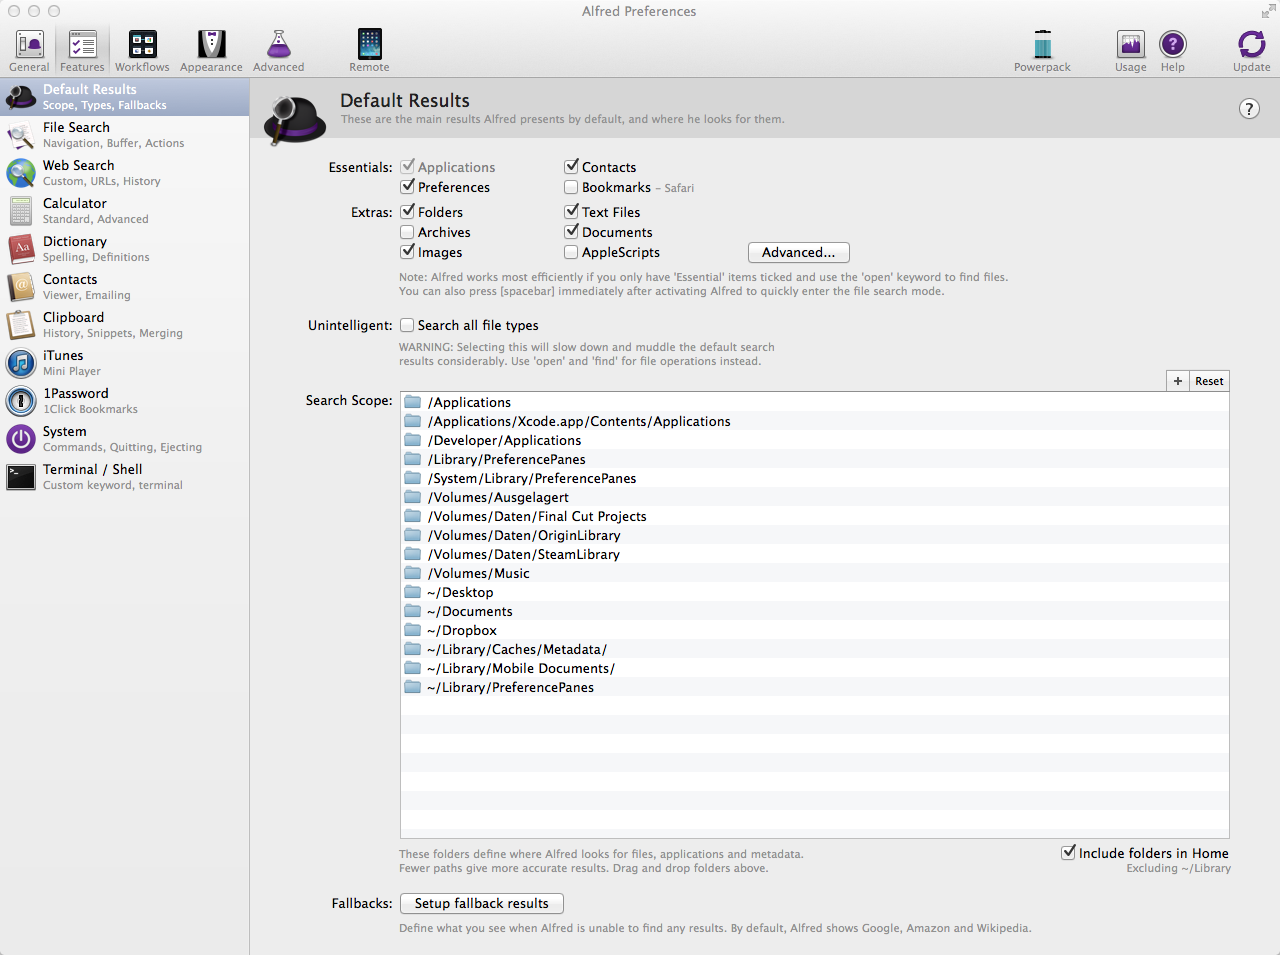Select /Applications/Xcode.app/Contents/Applications row

point(814,421)
